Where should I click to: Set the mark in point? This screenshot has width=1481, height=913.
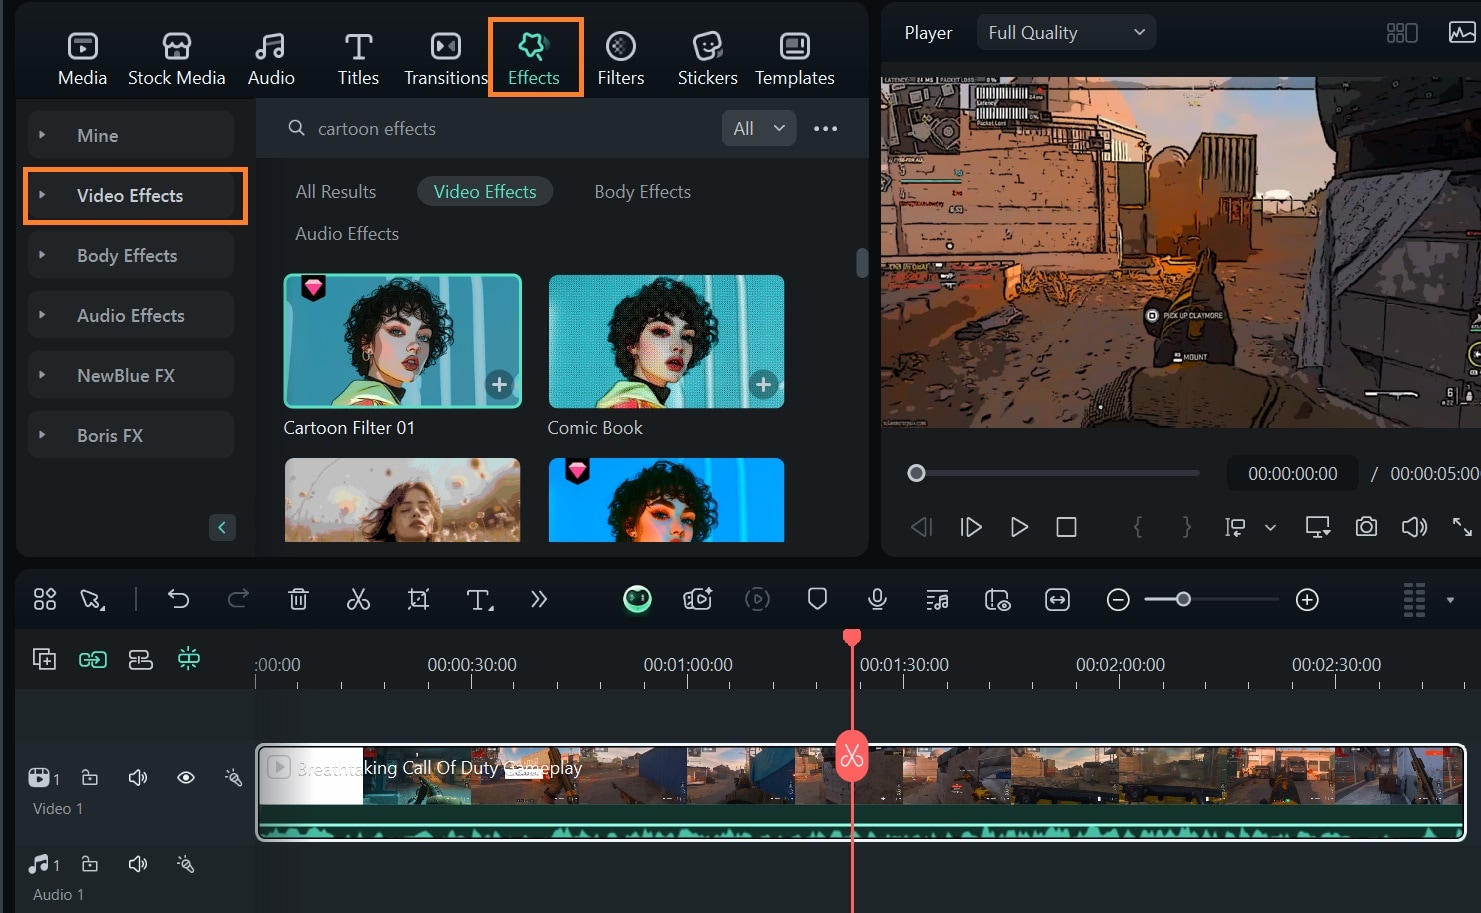(1137, 527)
